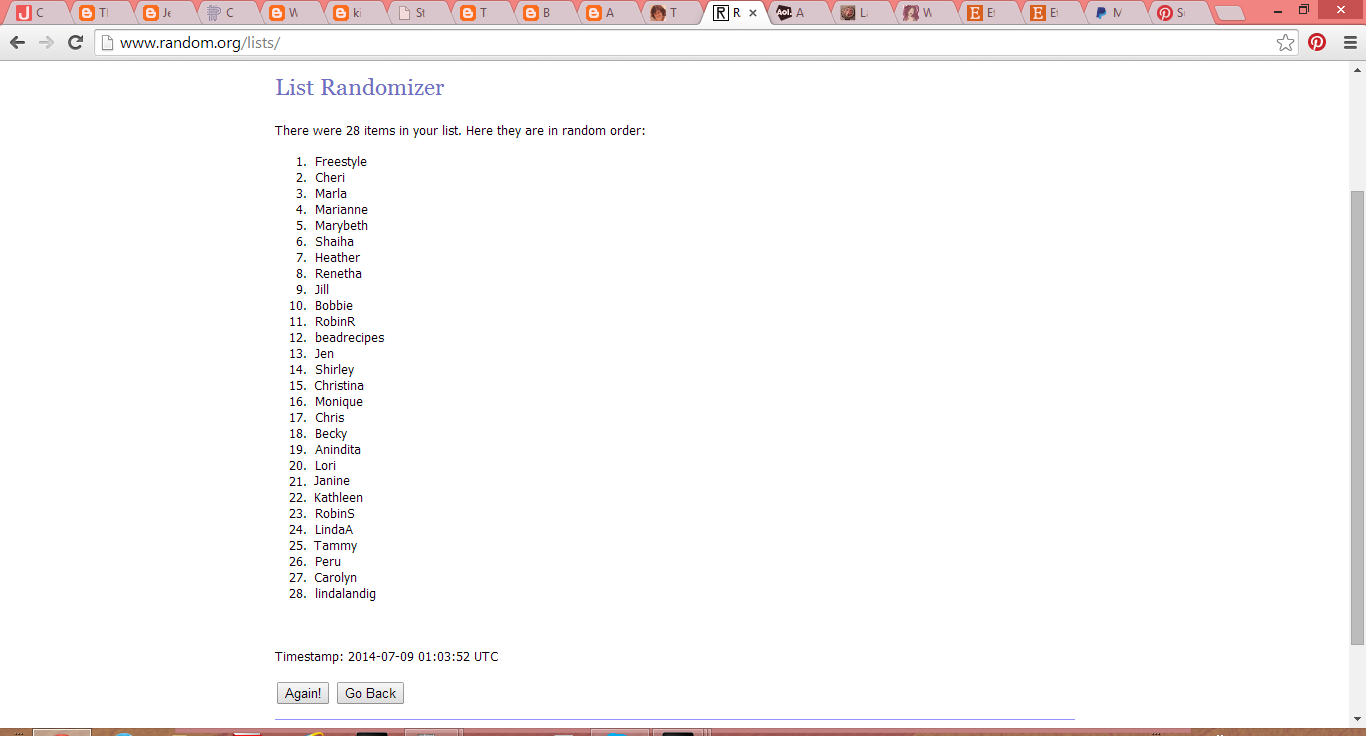Click list item RobinR
This screenshot has width=1366, height=736.
[335, 322]
